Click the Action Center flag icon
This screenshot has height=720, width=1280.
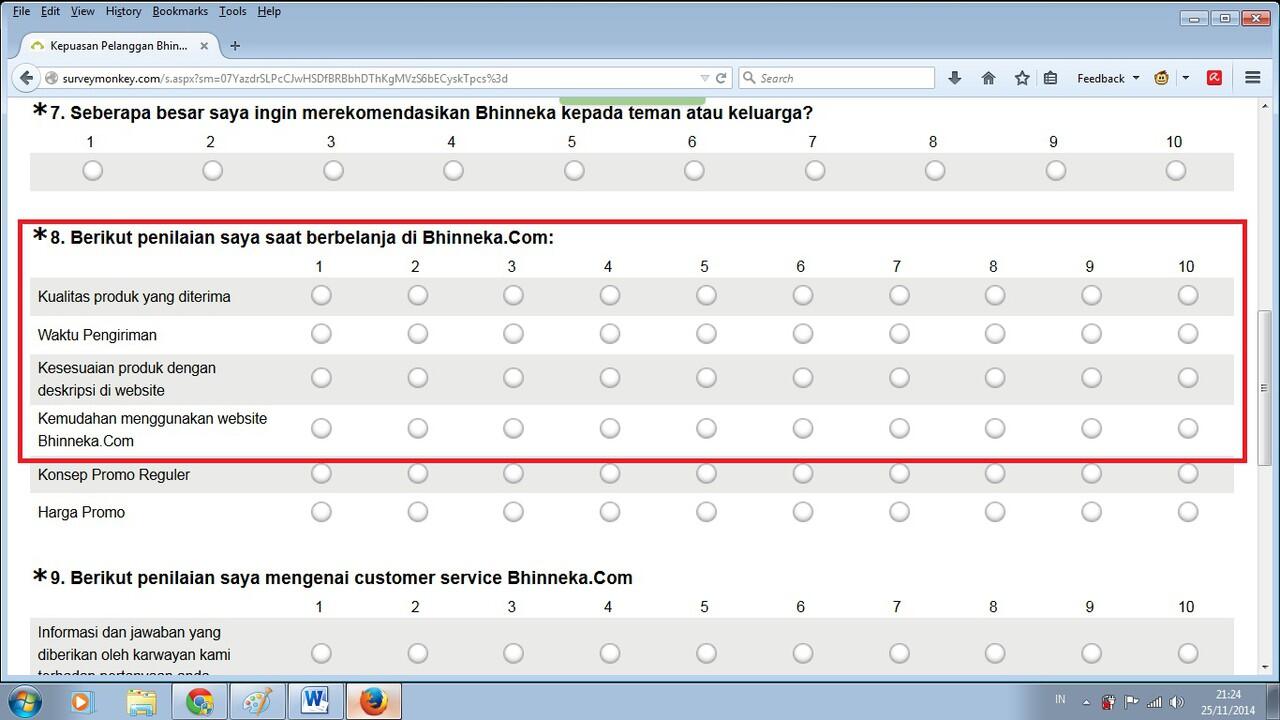coord(1132,702)
